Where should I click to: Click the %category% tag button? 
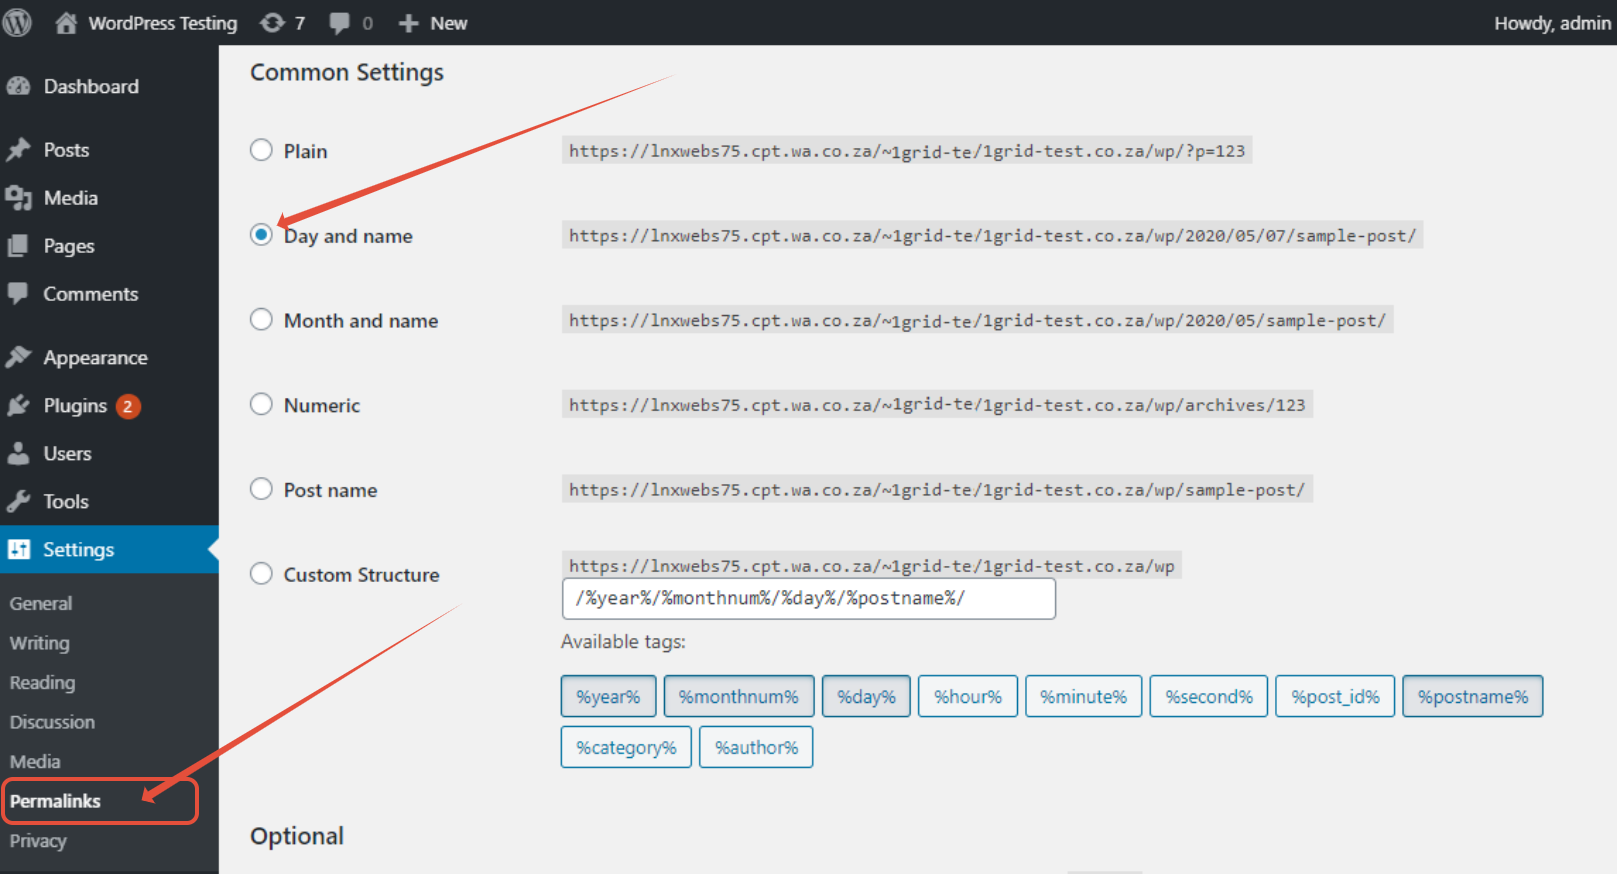click(x=626, y=747)
